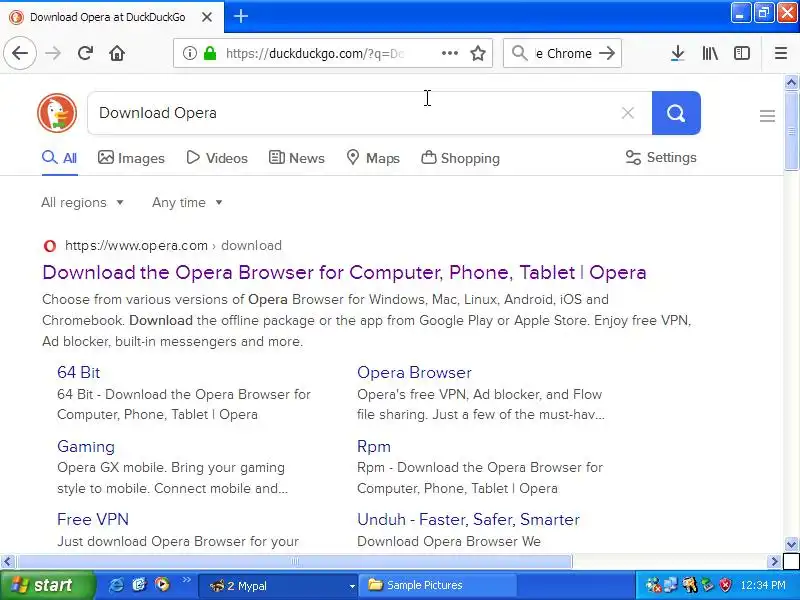Expand the Any time filter
This screenshot has width=800, height=600.
187,203
